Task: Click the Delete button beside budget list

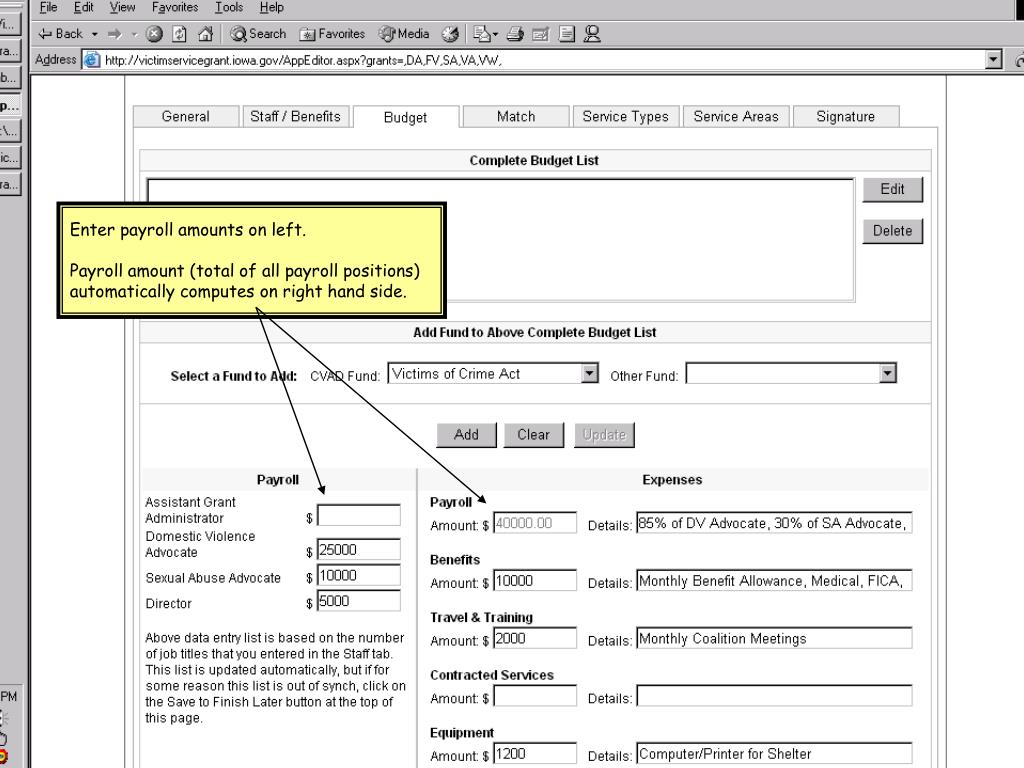Action: [x=892, y=231]
